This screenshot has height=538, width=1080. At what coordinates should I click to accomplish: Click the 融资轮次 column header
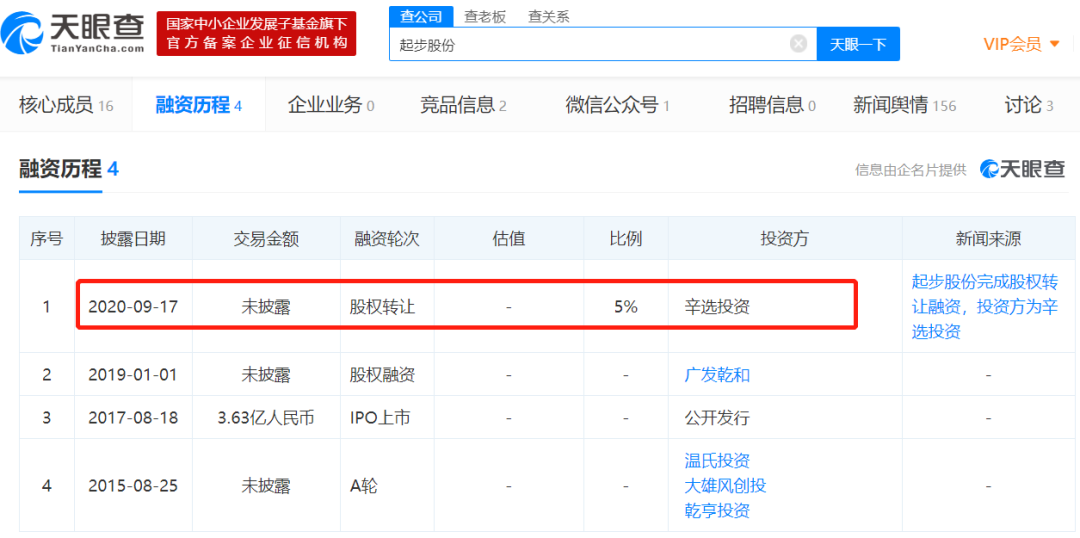pyautogui.click(x=387, y=239)
